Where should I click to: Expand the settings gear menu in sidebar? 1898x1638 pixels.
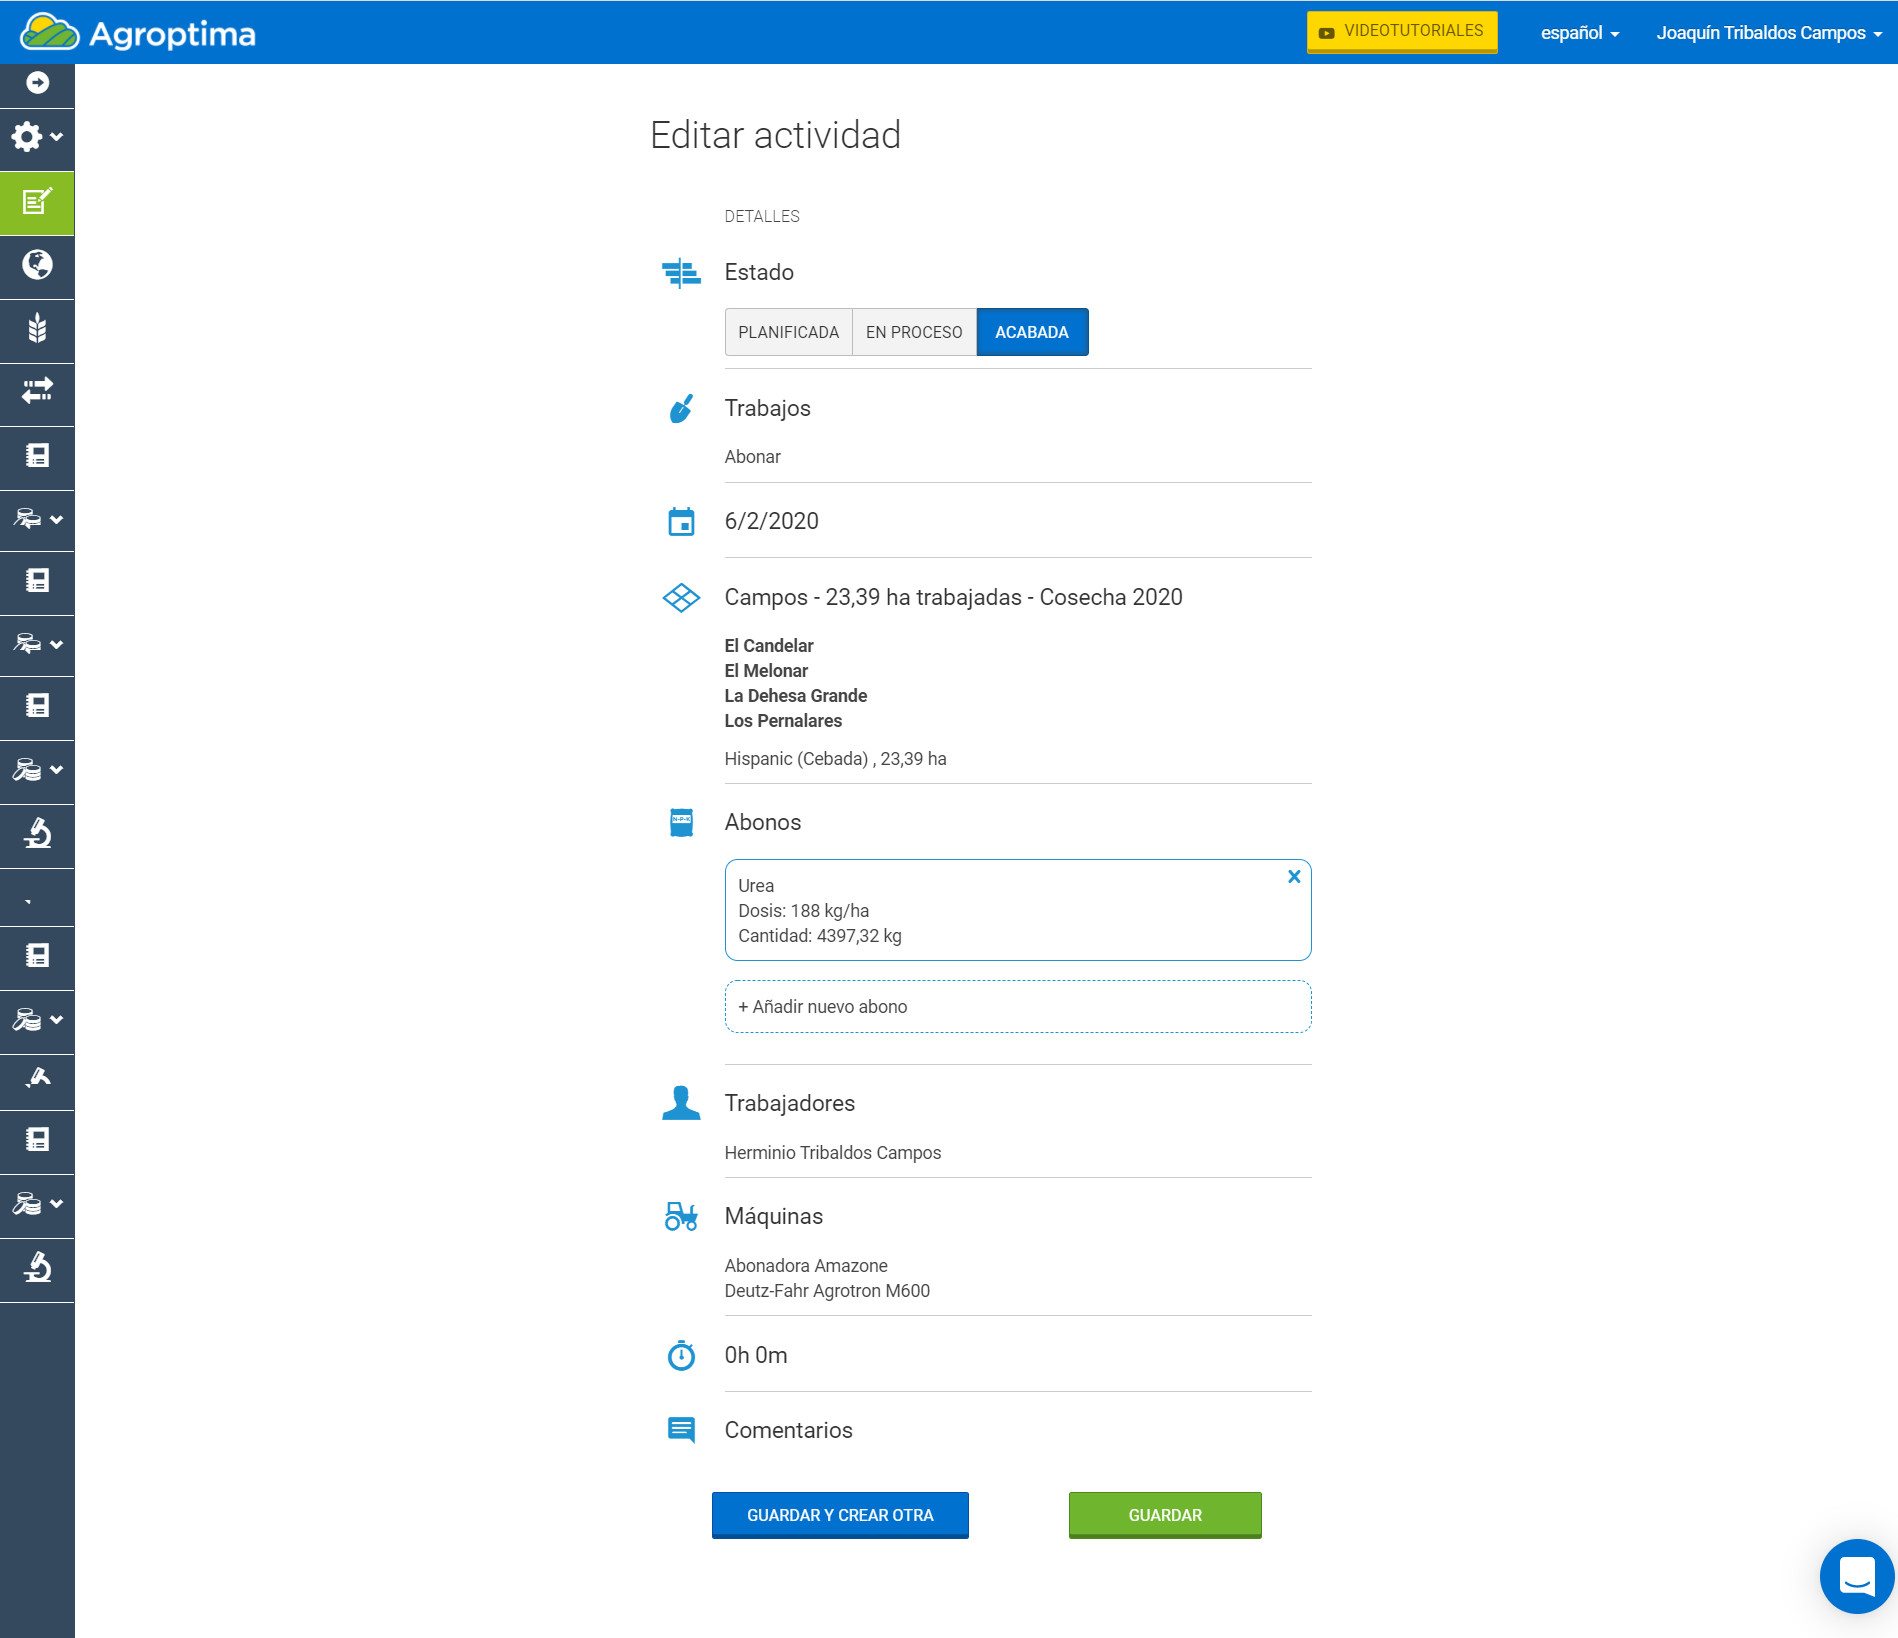(37, 137)
